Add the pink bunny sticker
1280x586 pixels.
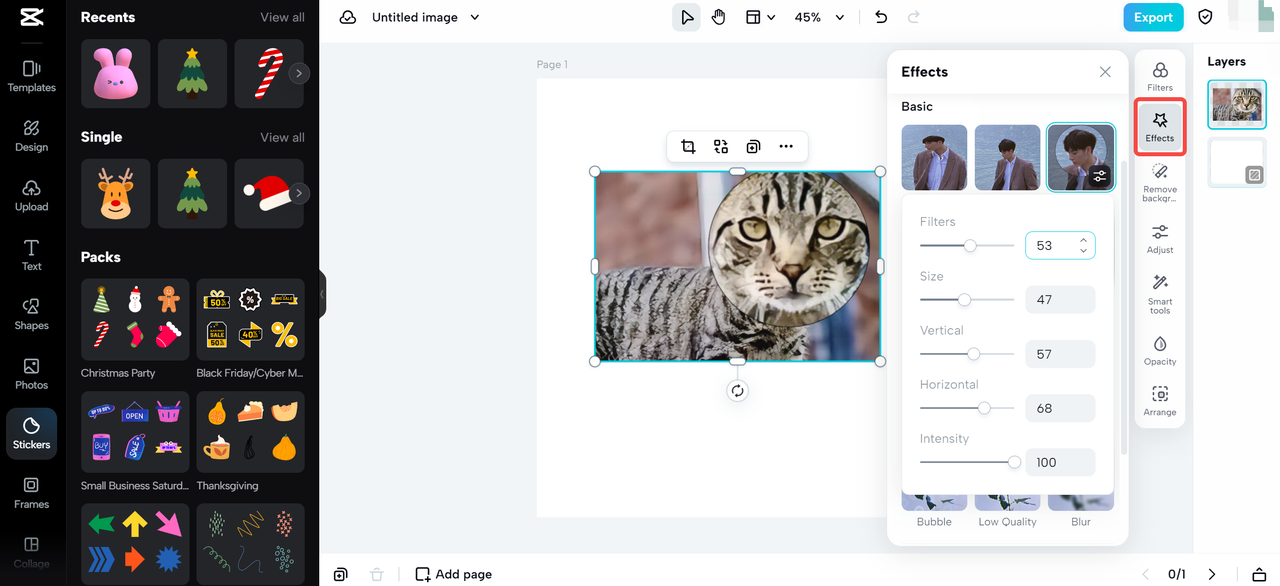pyautogui.click(x=115, y=73)
